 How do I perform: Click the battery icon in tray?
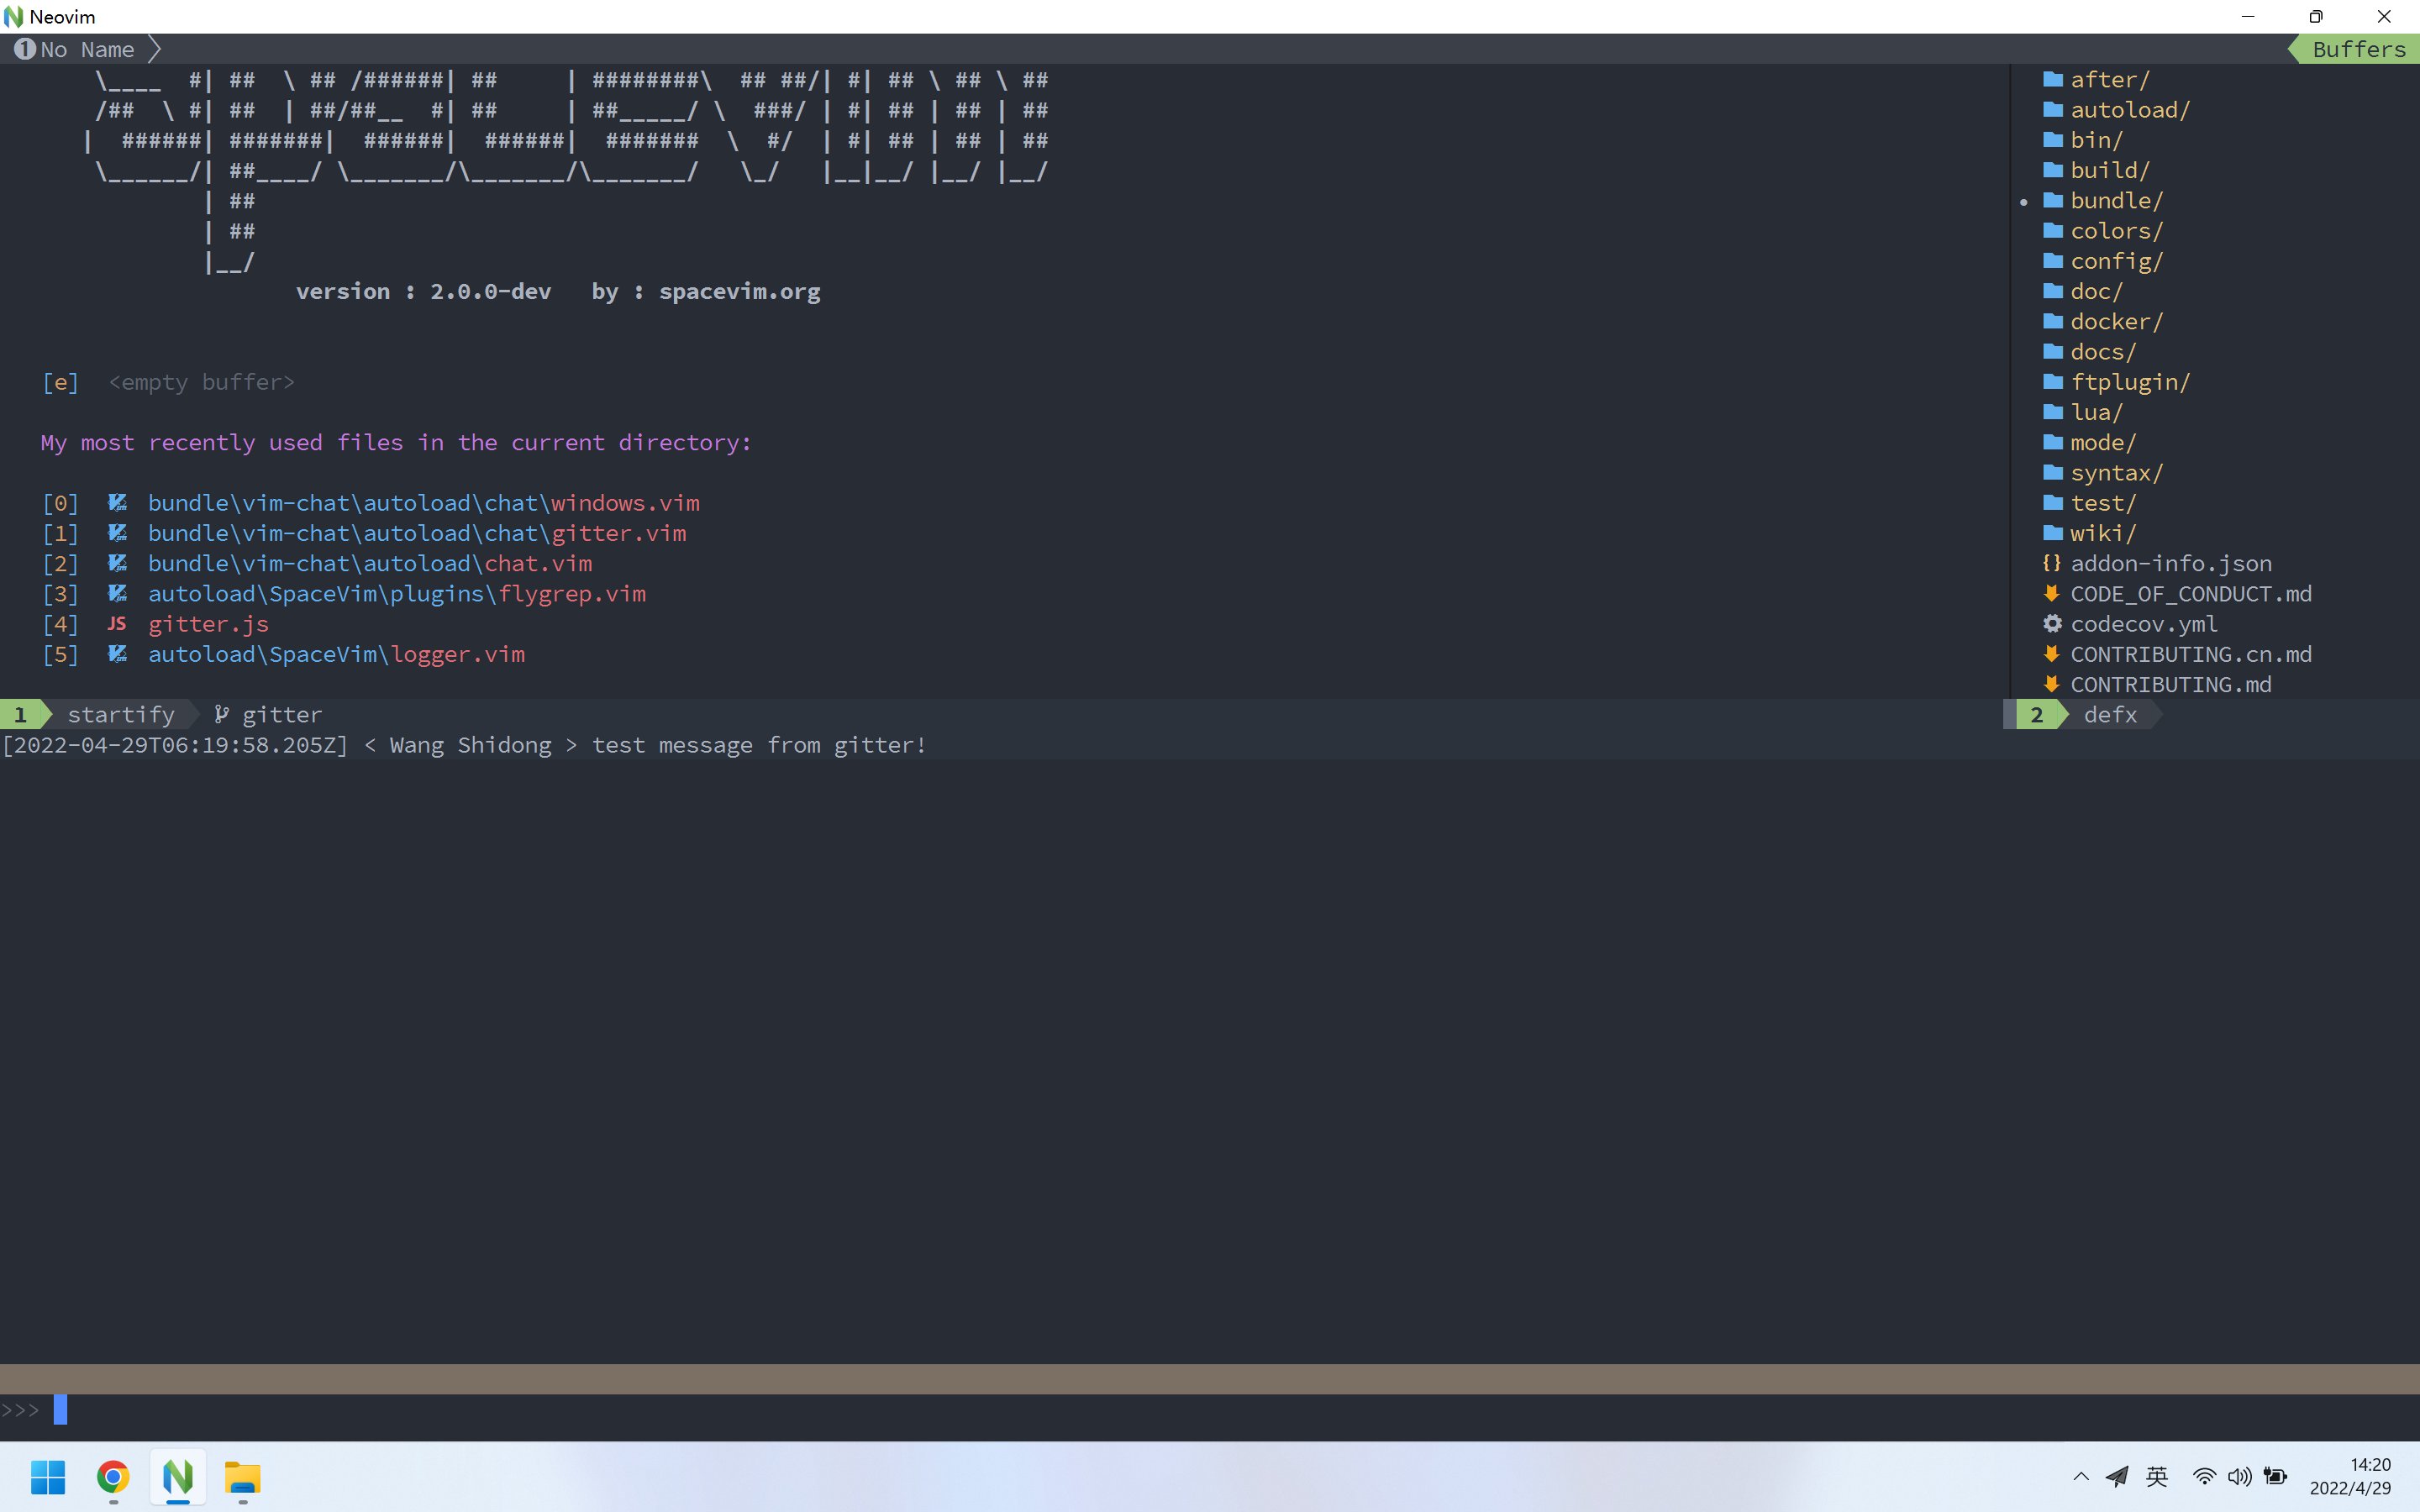pyautogui.click(x=2276, y=1476)
